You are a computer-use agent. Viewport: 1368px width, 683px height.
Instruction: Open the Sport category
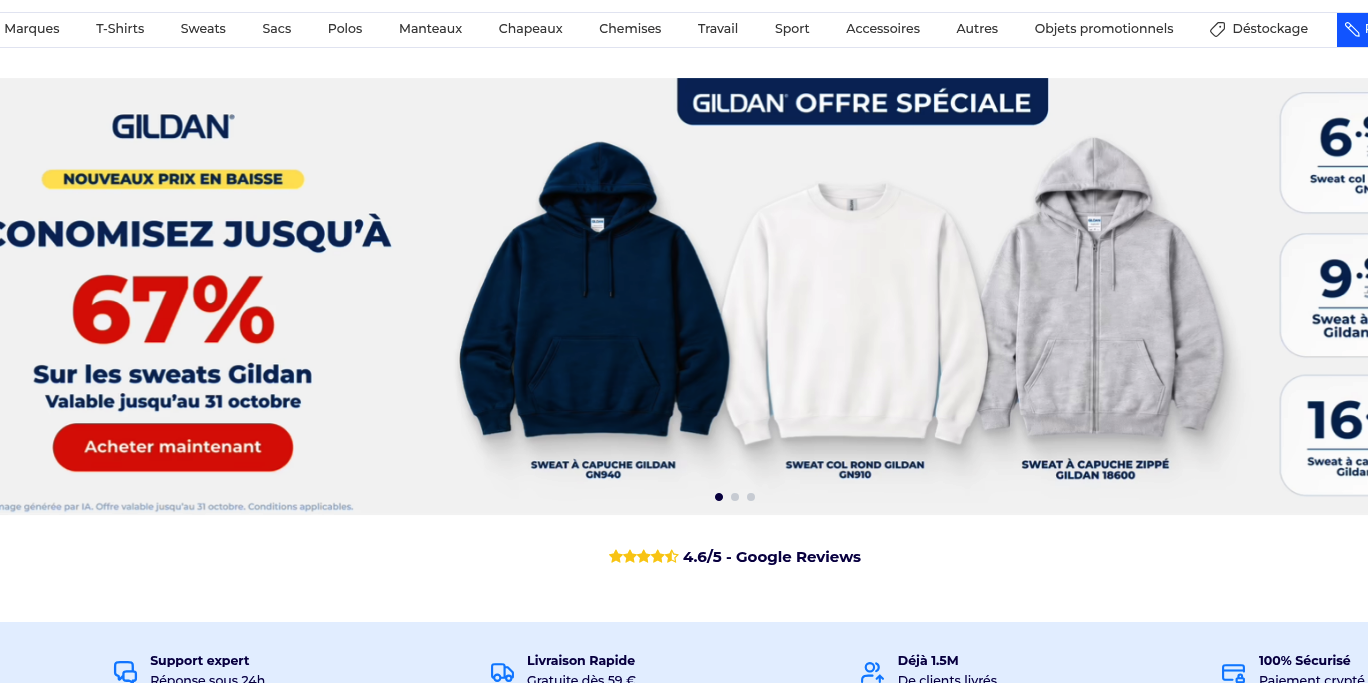point(792,29)
